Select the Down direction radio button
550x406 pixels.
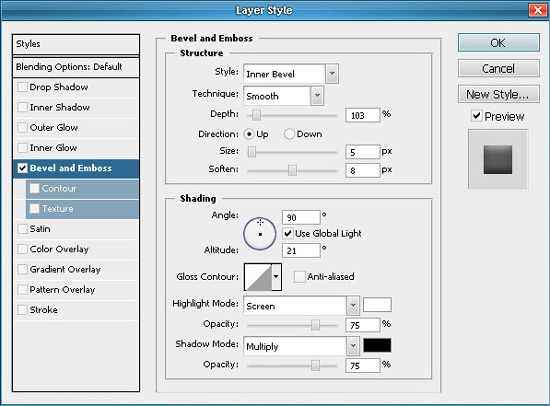tap(289, 134)
